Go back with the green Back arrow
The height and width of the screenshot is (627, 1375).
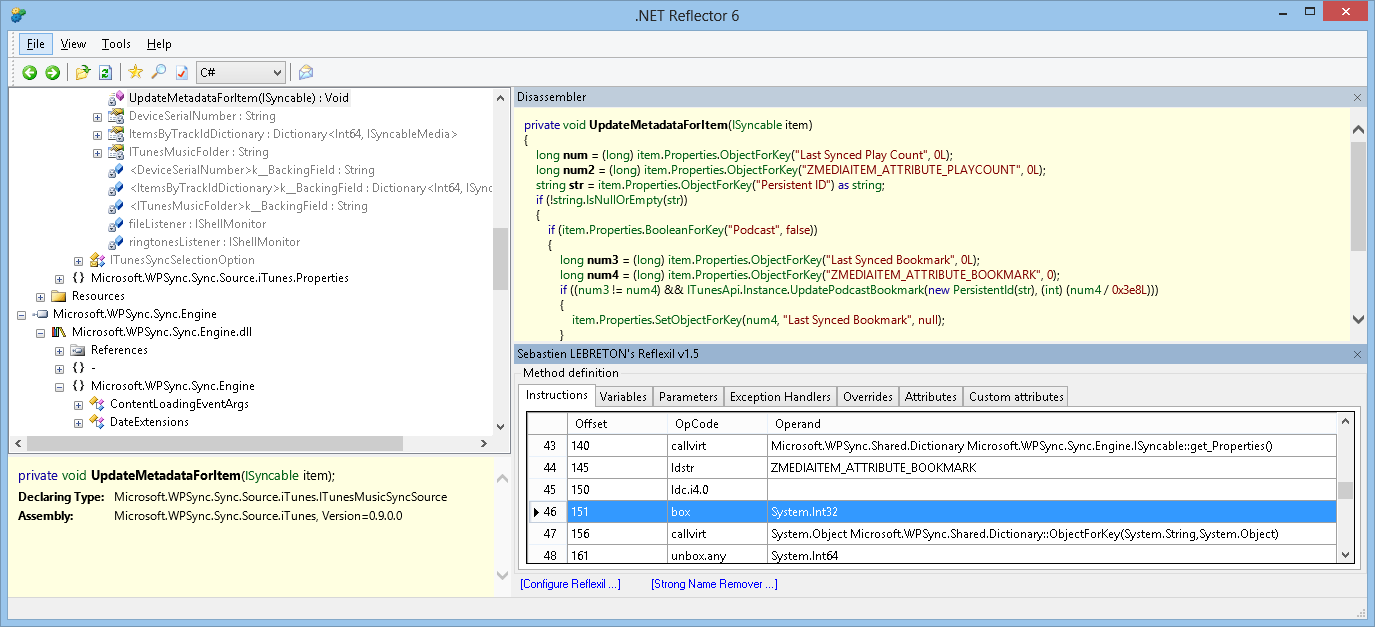tap(30, 72)
